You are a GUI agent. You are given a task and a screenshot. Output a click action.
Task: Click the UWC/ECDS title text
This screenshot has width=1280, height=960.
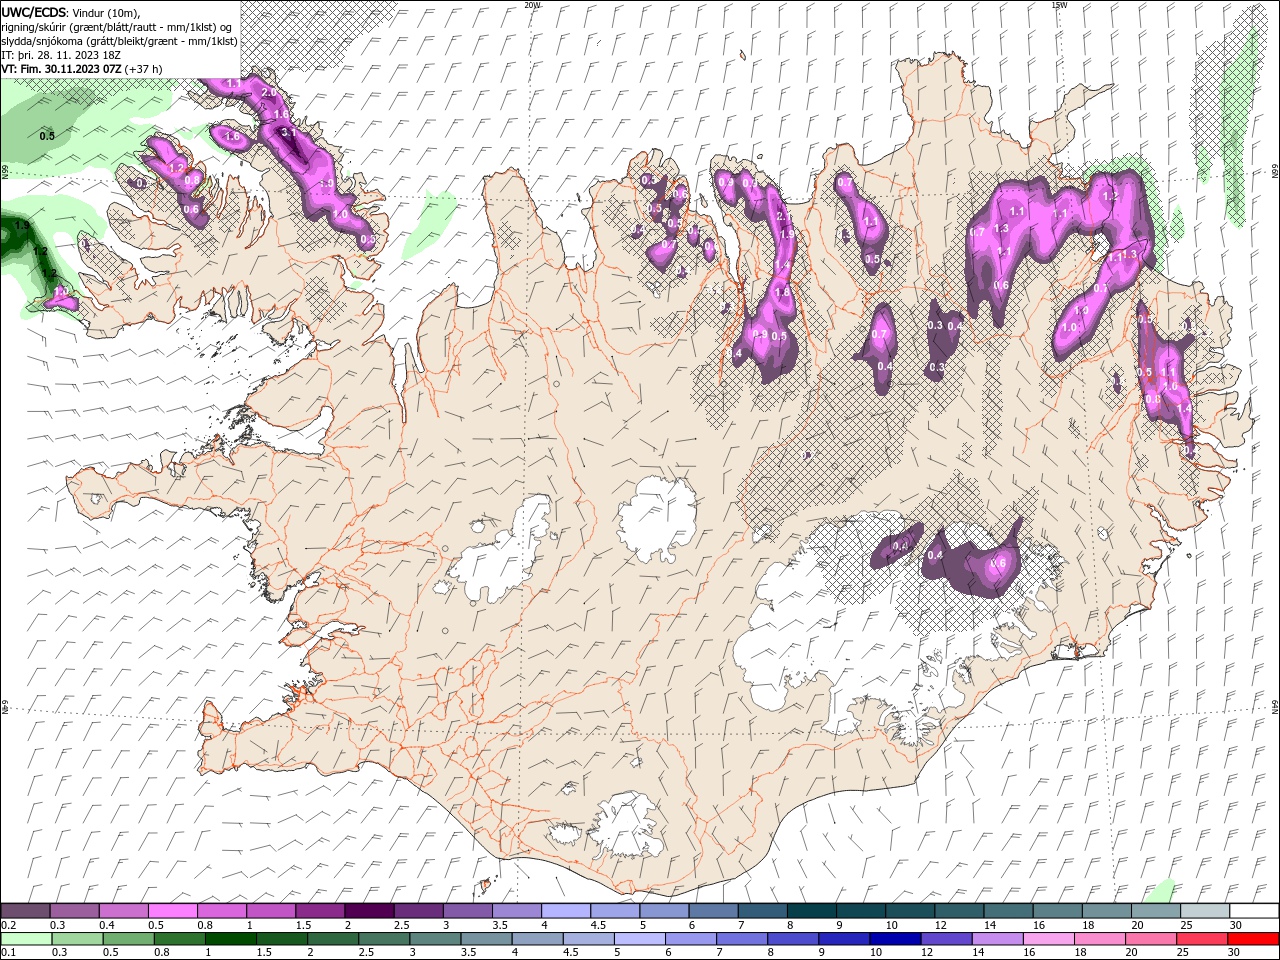click(34, 11)
